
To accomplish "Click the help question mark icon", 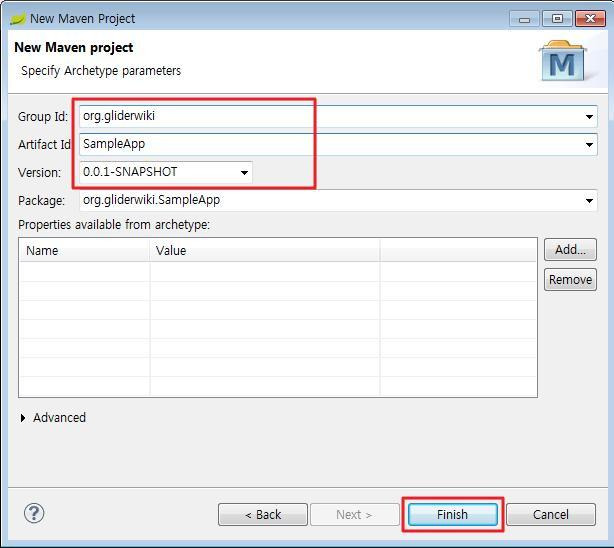I will tap(34, 513).
